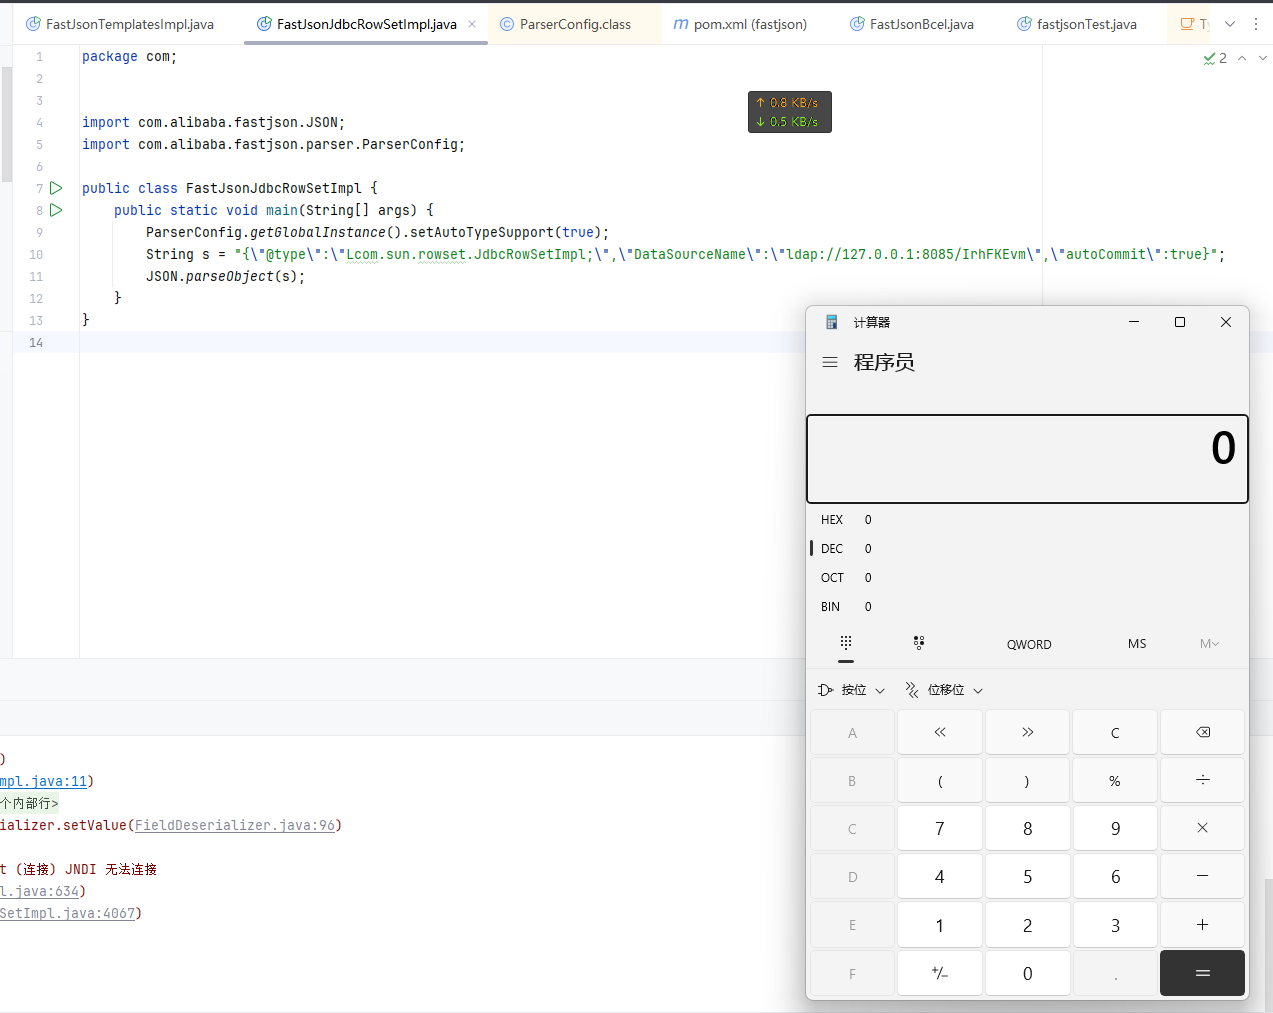1273x1013 pixels.
Task: Go to next highlighted problem arrow
Action: tap(1262, 58)
